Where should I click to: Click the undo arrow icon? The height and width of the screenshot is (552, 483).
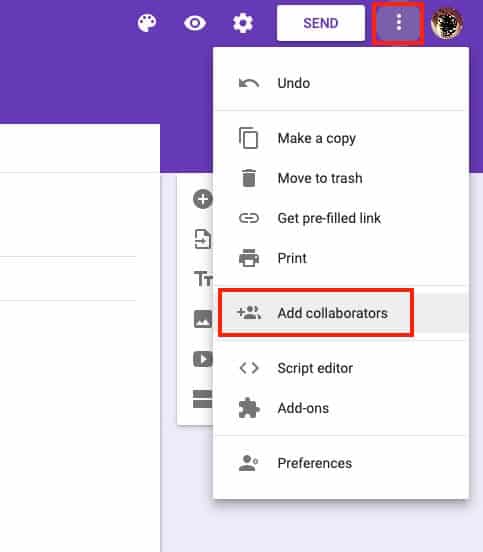pyautogui.click(x=249, y=83)
